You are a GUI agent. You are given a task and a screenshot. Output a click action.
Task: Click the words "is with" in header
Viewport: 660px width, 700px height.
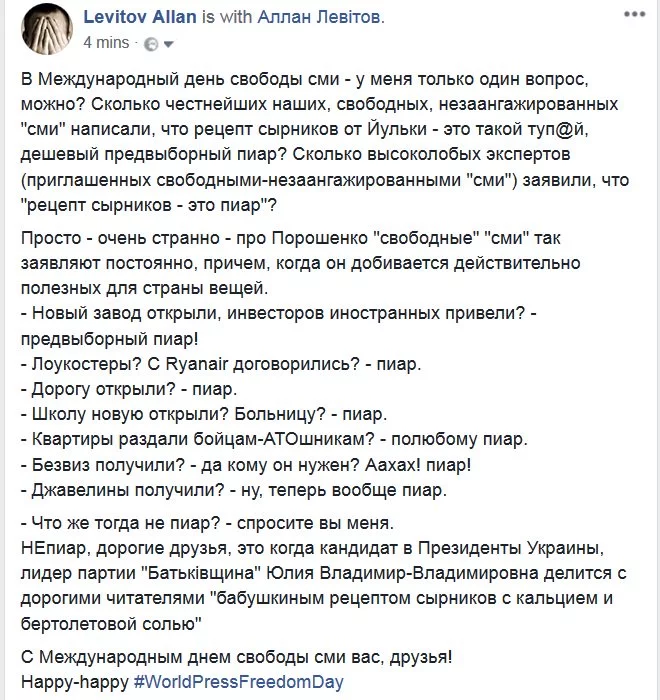pyautogui.click(x=226, y=17)
